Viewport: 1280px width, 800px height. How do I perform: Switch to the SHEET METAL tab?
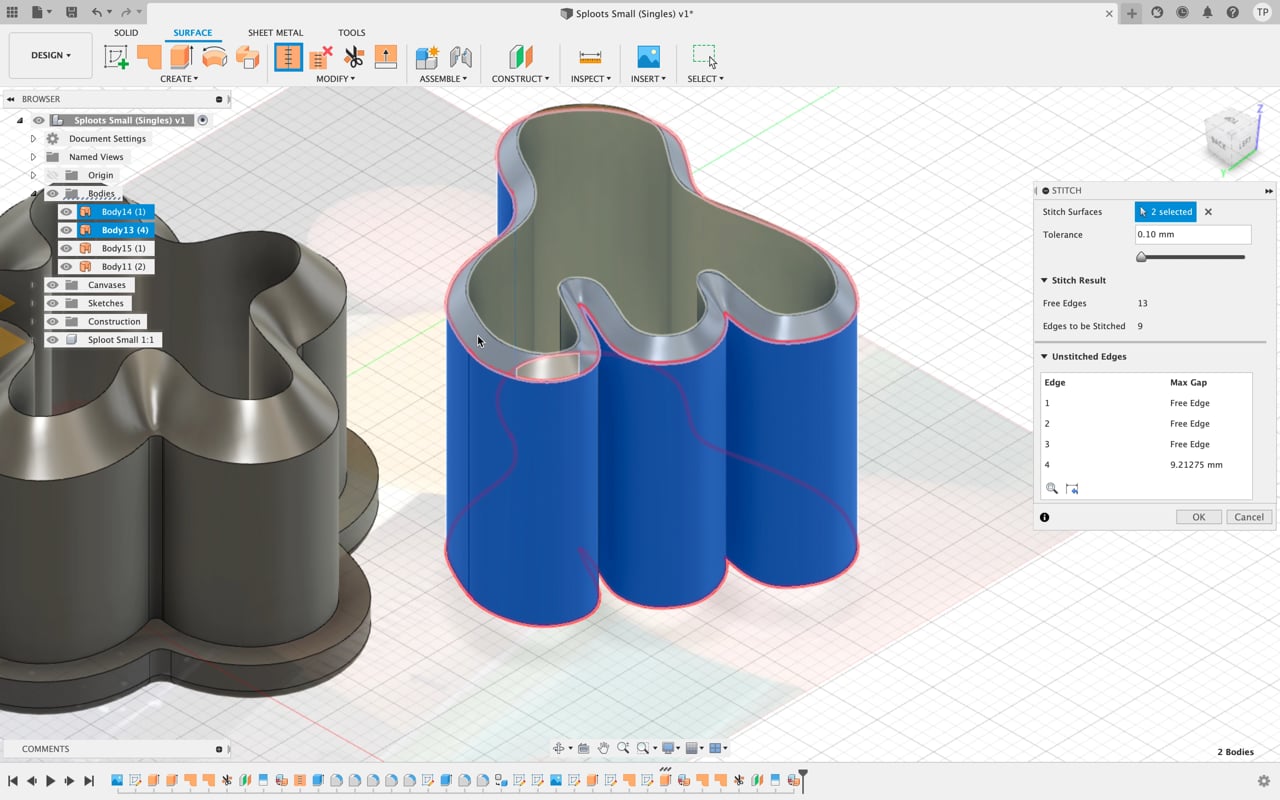tap(275, 33)
